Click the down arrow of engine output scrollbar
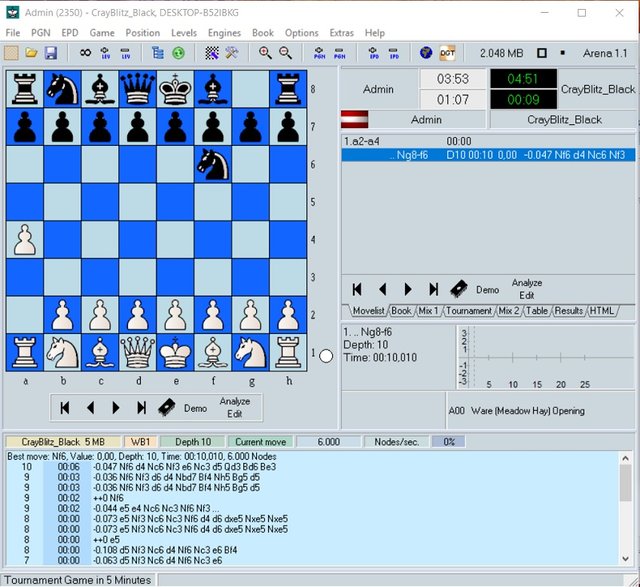The width and height of the screenshot is (640, 587). pos(625,559)
